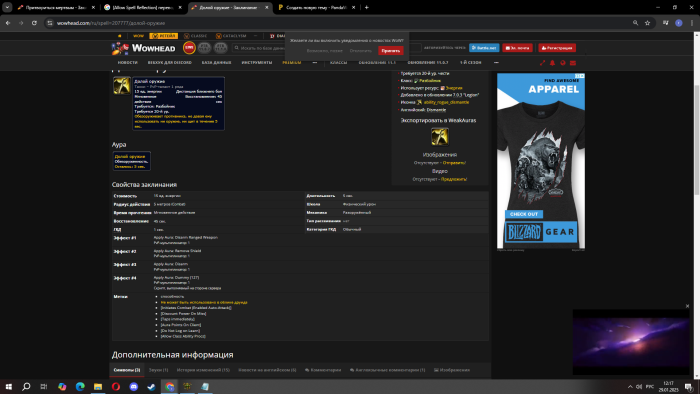Expand the main navigation more menu
This screenshot has width=700, height=394.
(x=315, y=62)
